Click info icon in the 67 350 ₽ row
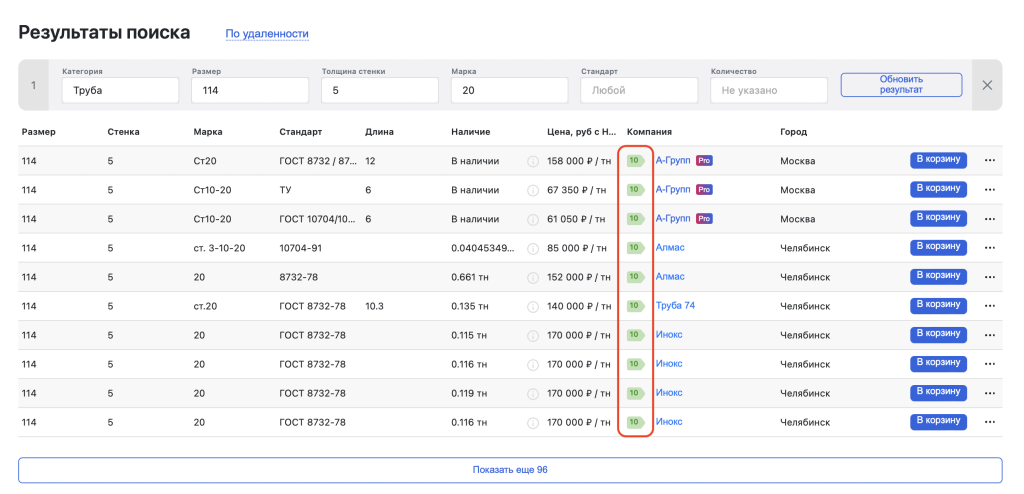1024x494 pixels. pyautogui.click(x=533, y=190)
